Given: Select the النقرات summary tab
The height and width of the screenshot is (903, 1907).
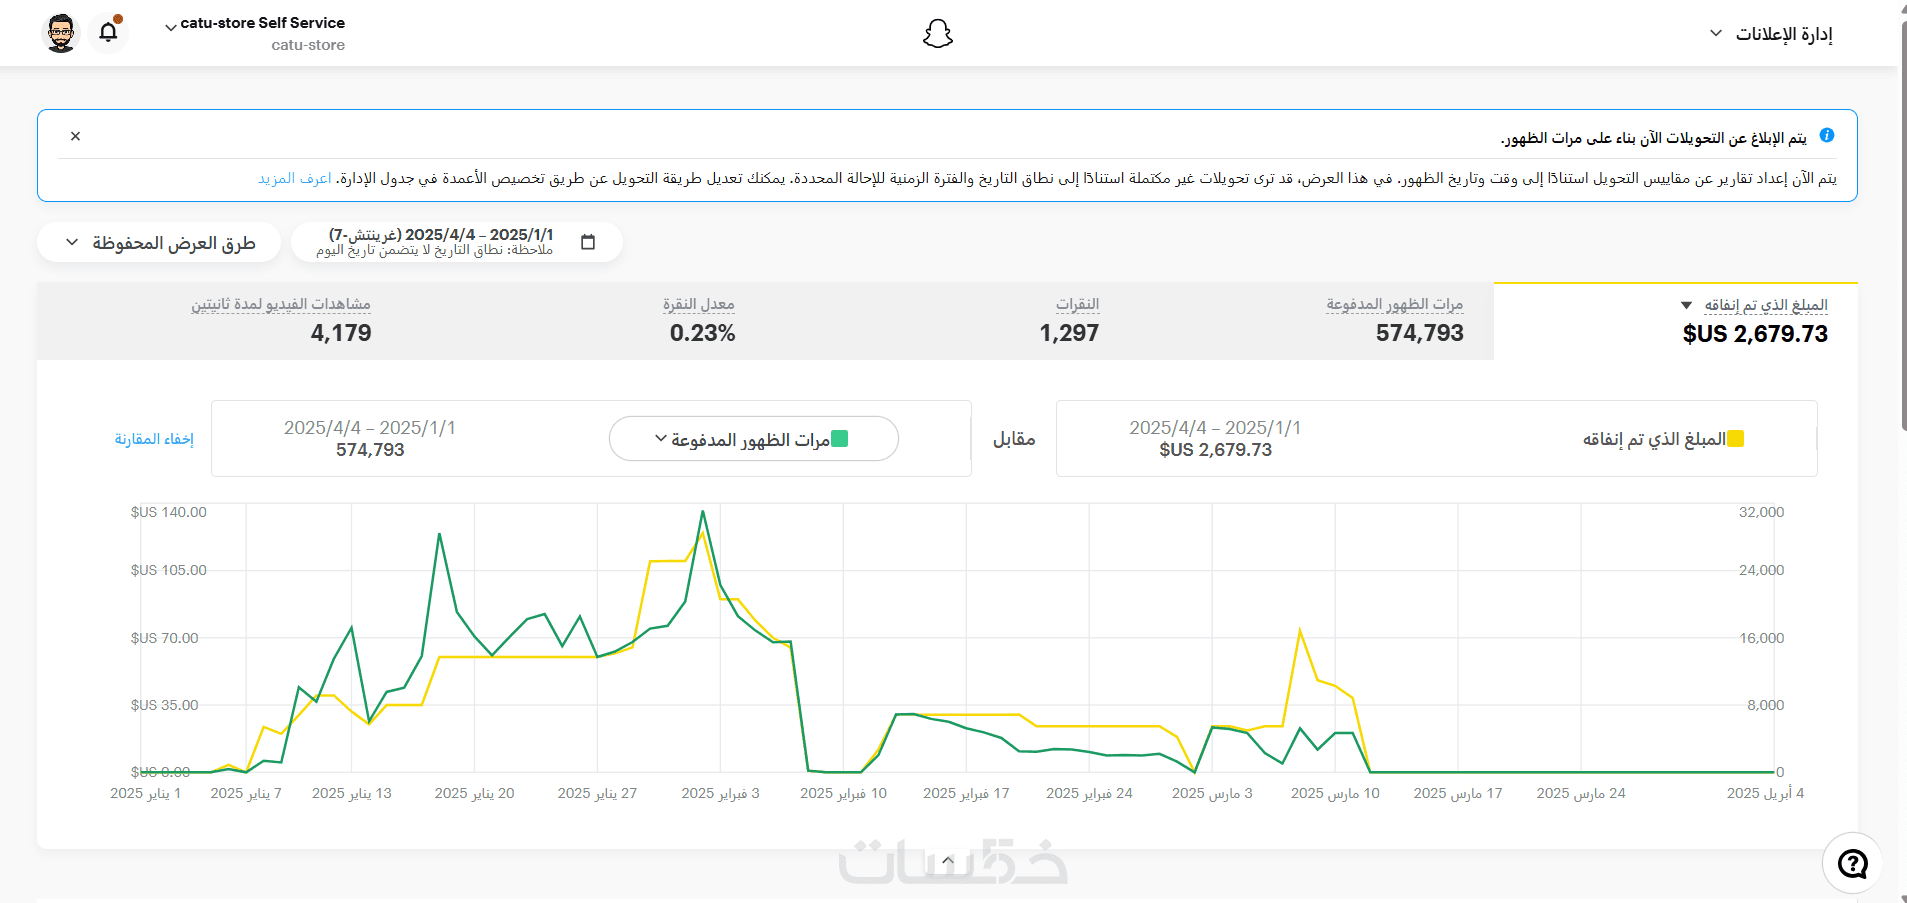Looking at the screenshot, I should tap(1069, 321).
